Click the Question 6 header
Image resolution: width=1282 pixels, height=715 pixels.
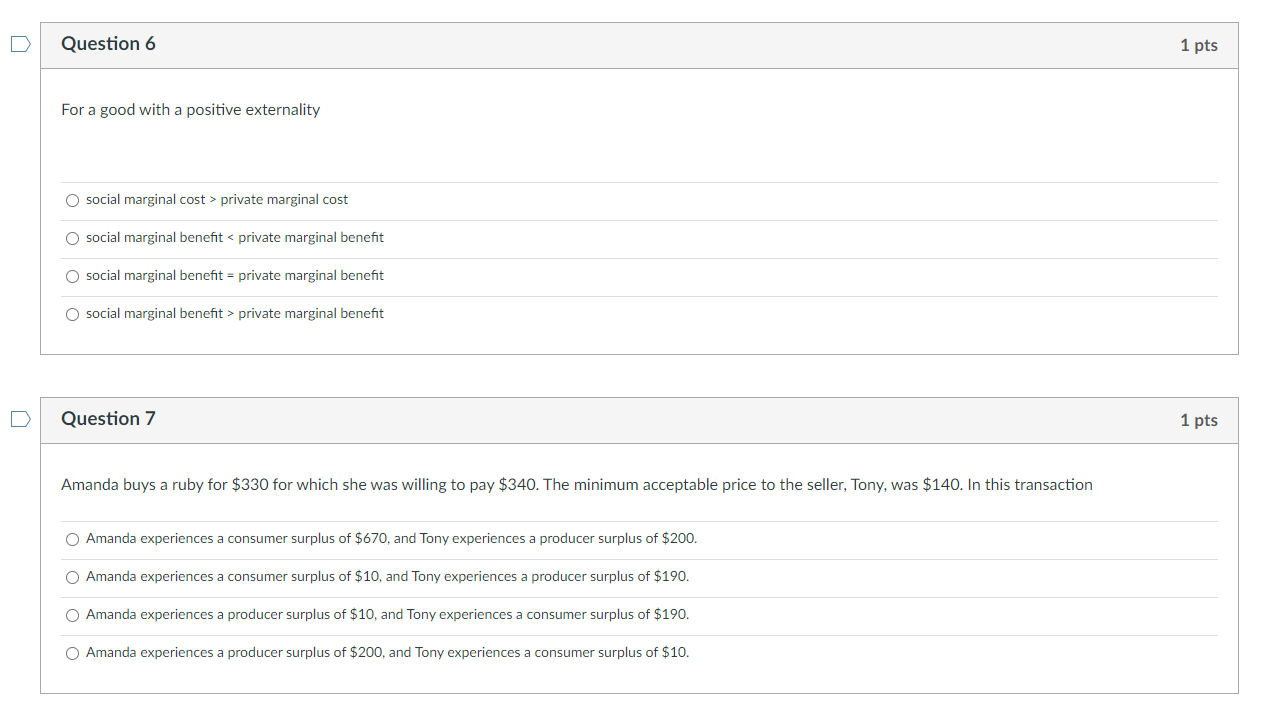pyautogui.click(x=108, y=44)
